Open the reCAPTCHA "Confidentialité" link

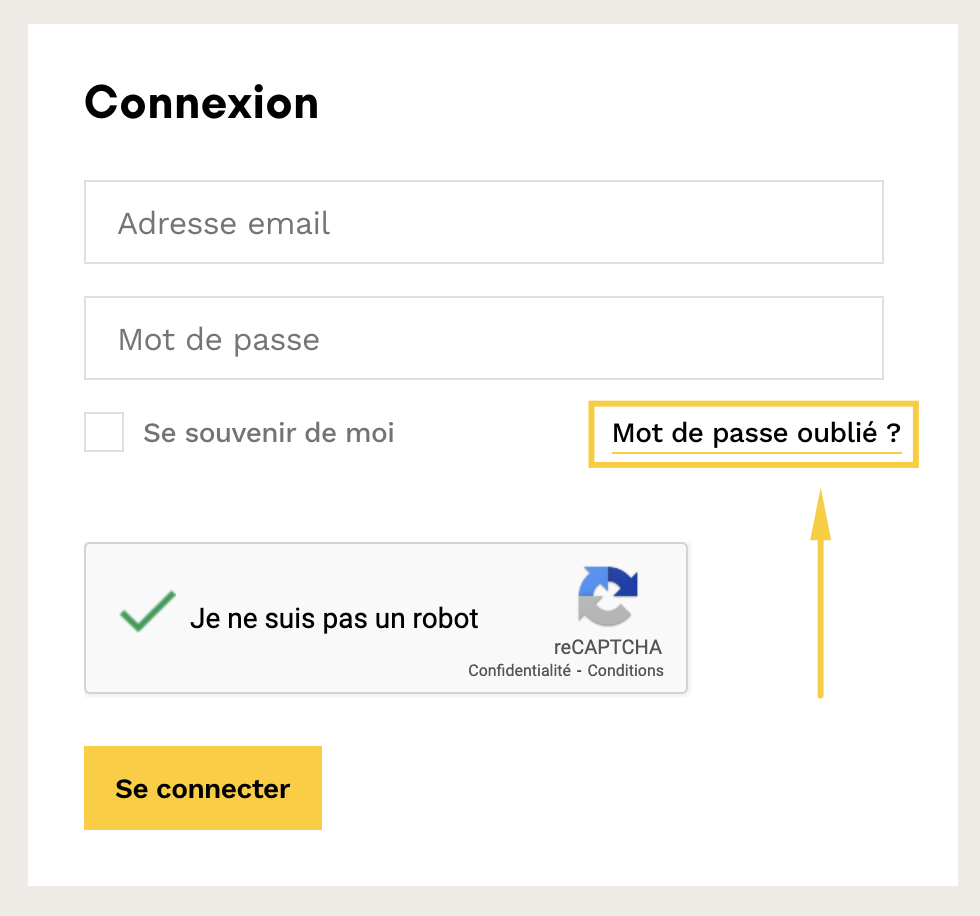tap(518, 671)
